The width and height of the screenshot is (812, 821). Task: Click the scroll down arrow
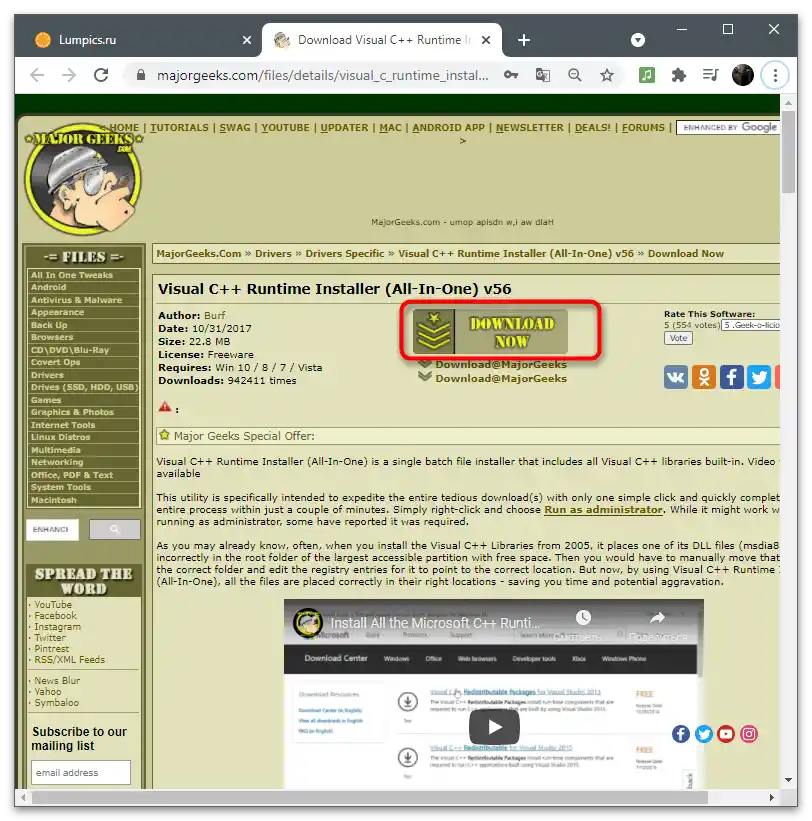coord(788,780)
